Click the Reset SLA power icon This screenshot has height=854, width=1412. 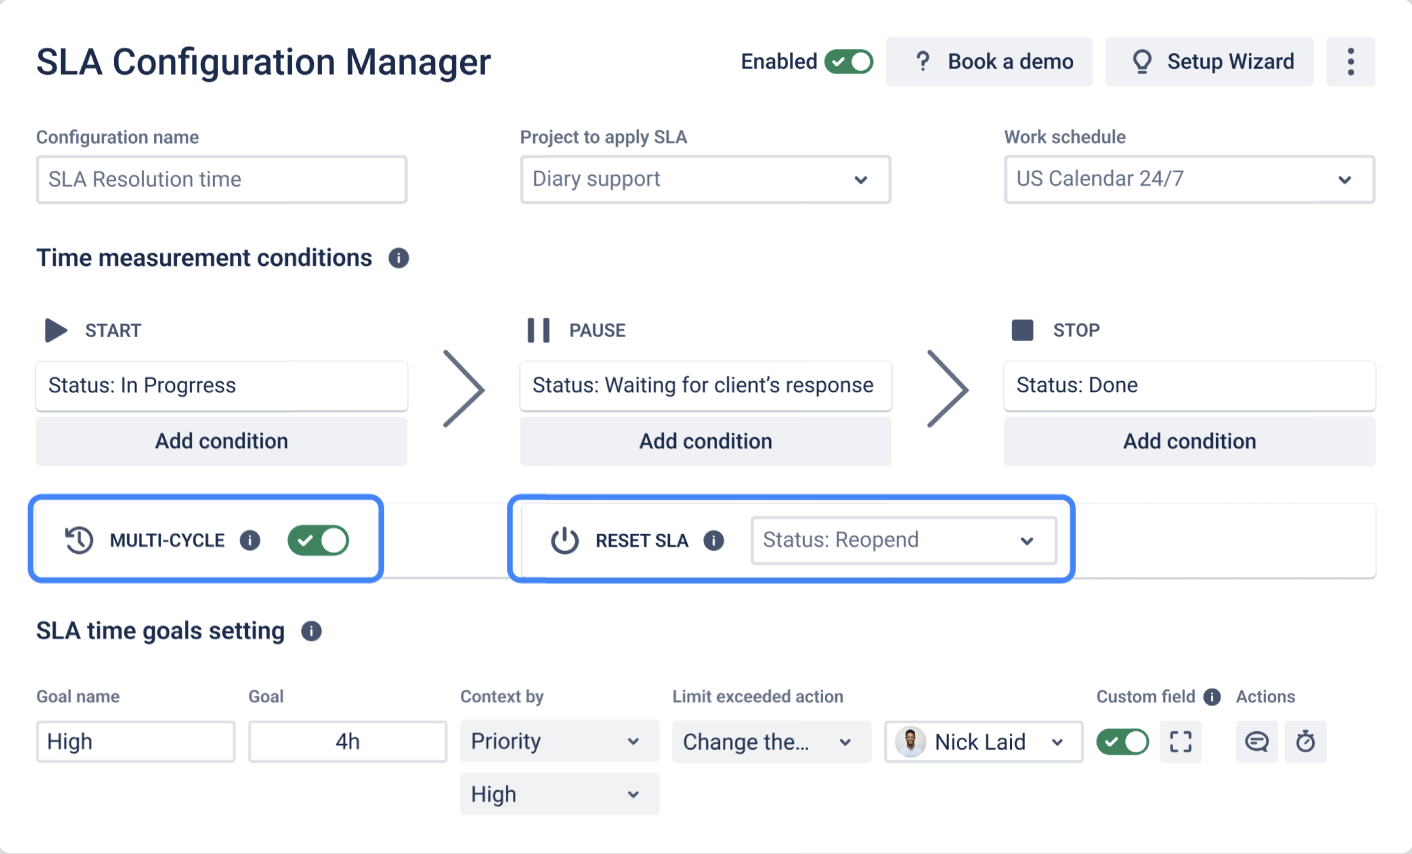click(x=565, y=540)
